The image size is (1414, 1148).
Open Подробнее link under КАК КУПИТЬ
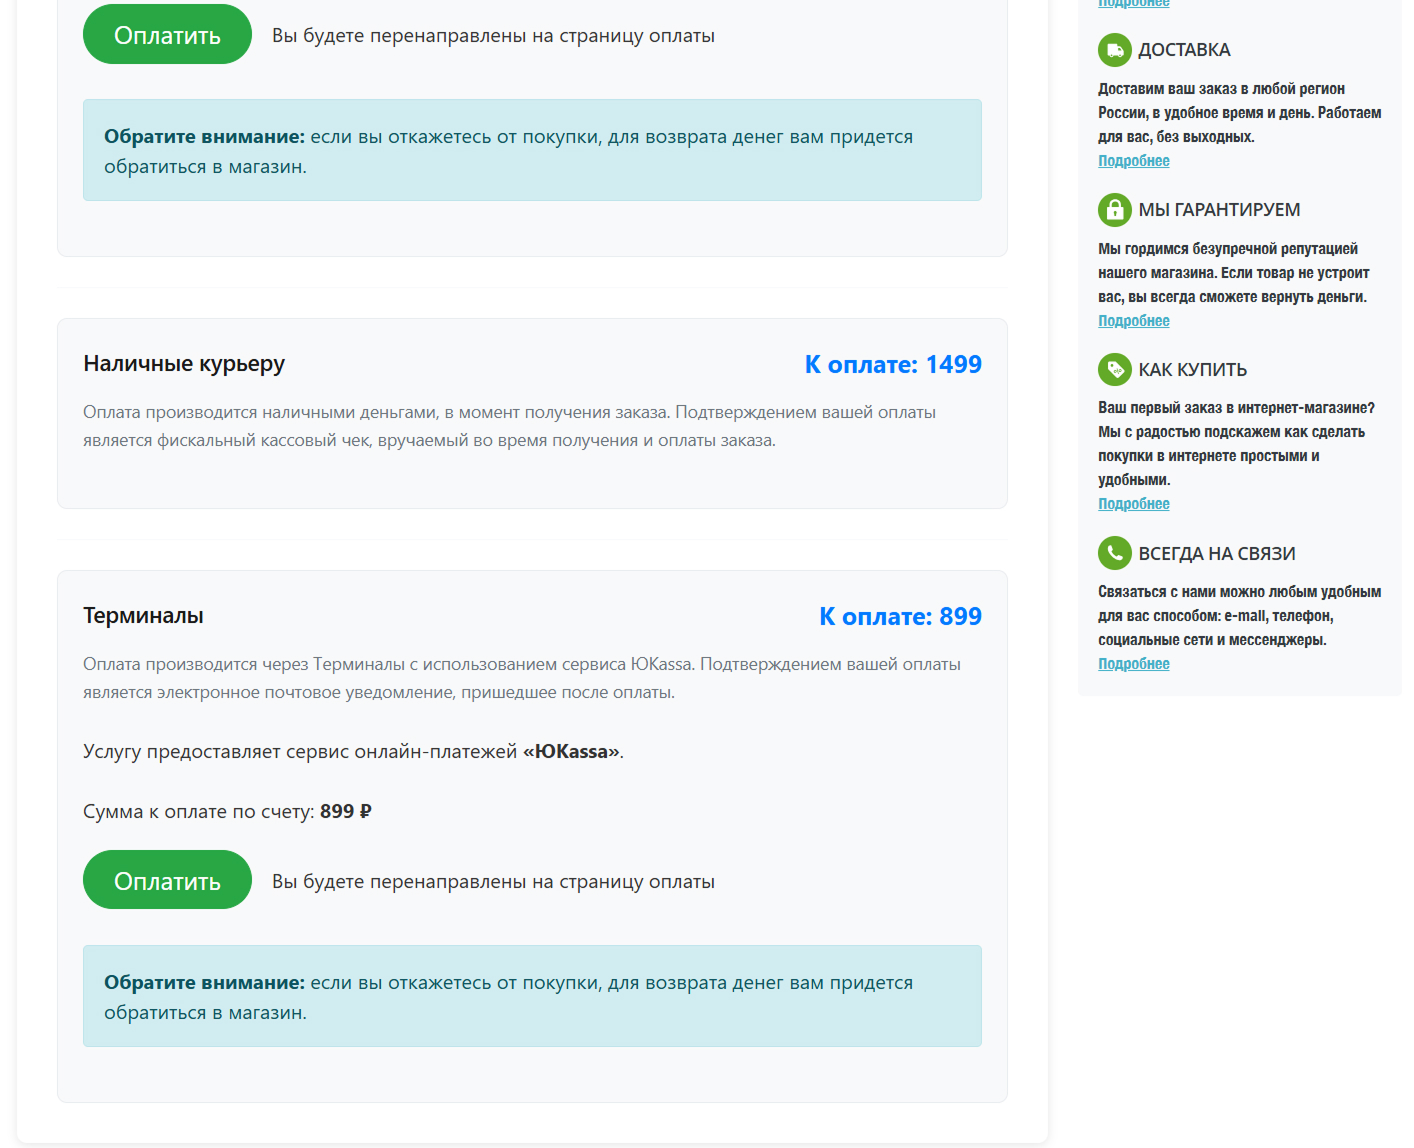coord(1133,503)
